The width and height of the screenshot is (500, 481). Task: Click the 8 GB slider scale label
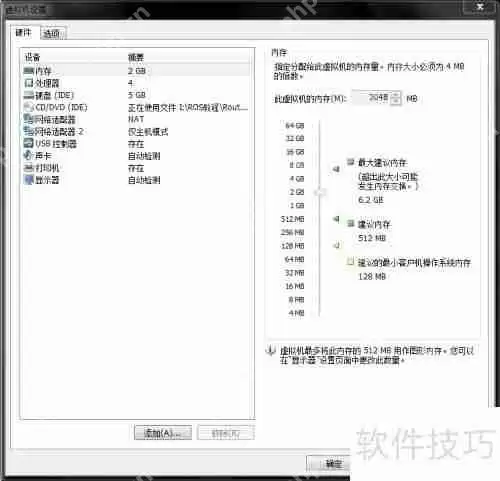tap(297, 165)
